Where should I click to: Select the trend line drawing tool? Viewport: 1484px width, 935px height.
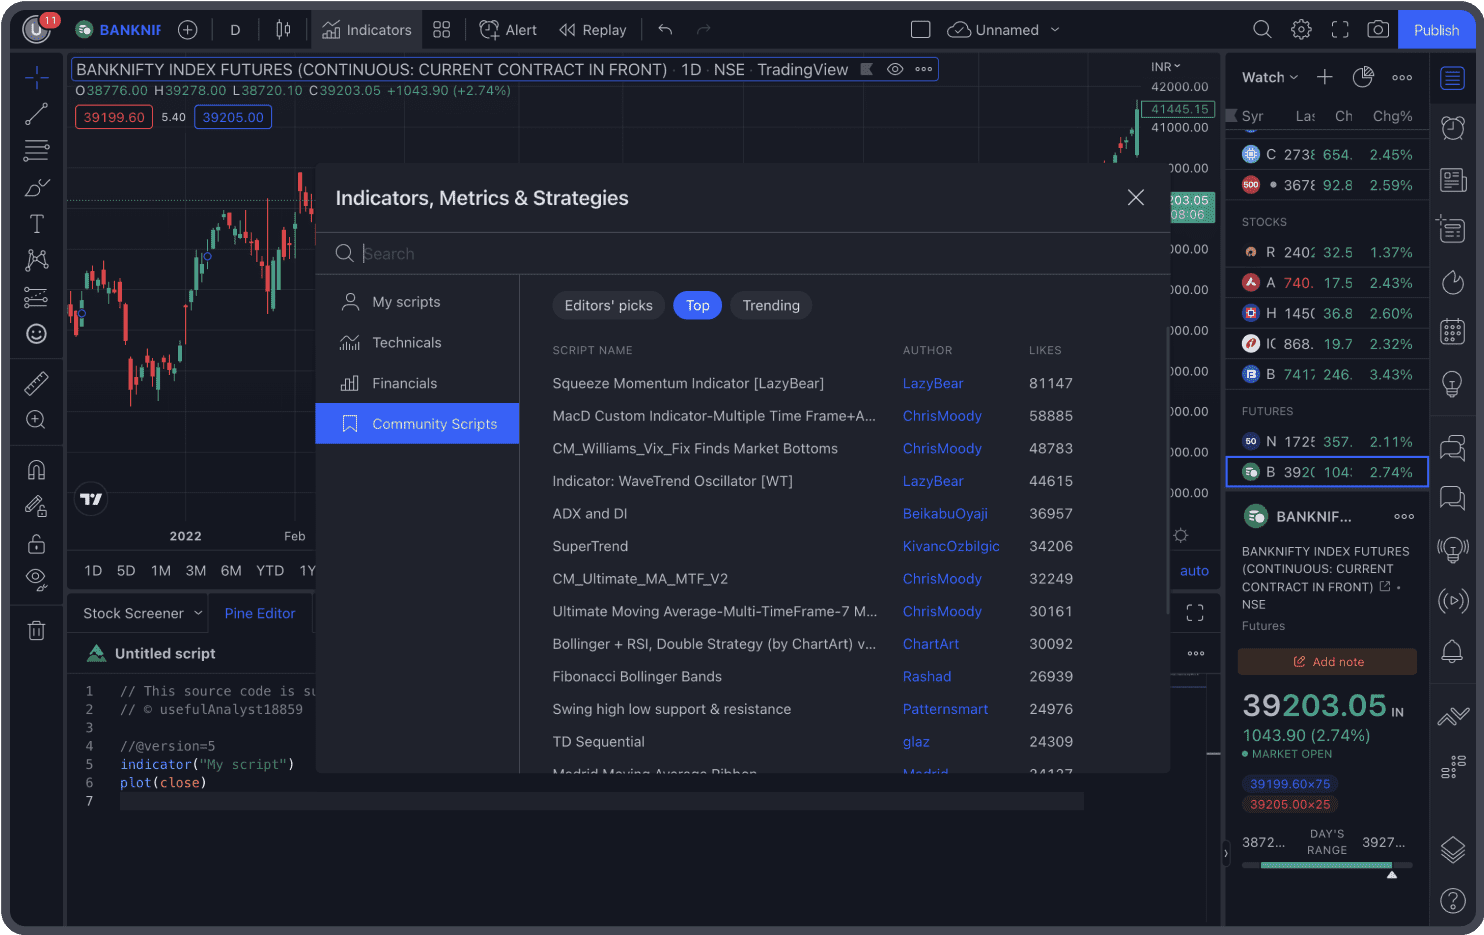pos(36,114)
